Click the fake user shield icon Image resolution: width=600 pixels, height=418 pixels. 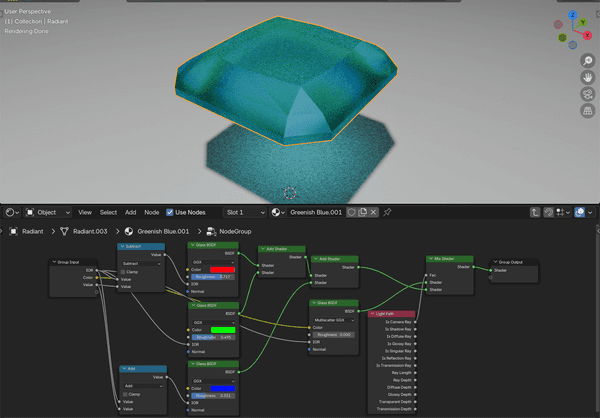[x=350, y=212]
